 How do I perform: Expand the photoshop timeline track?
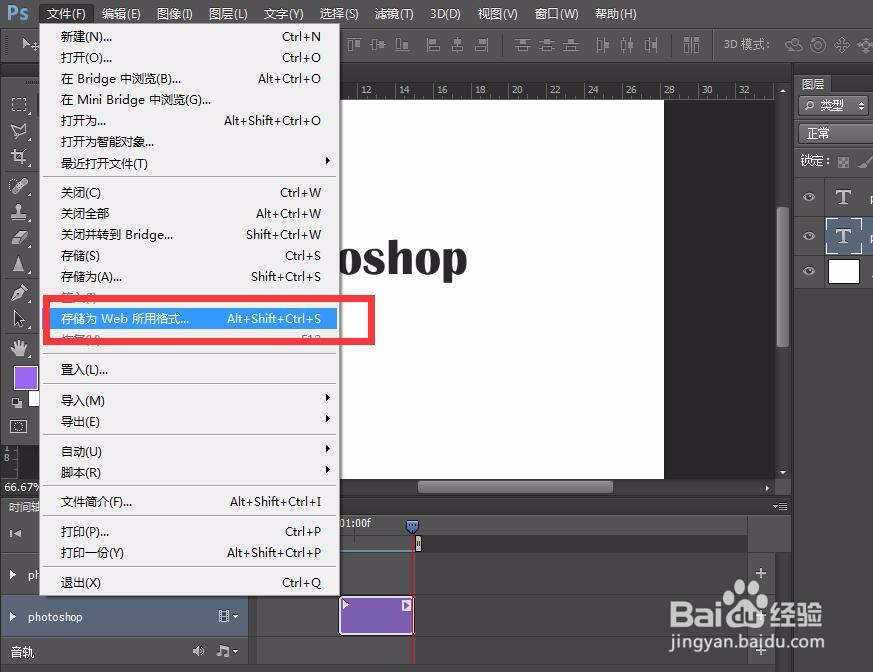[12, 616]
